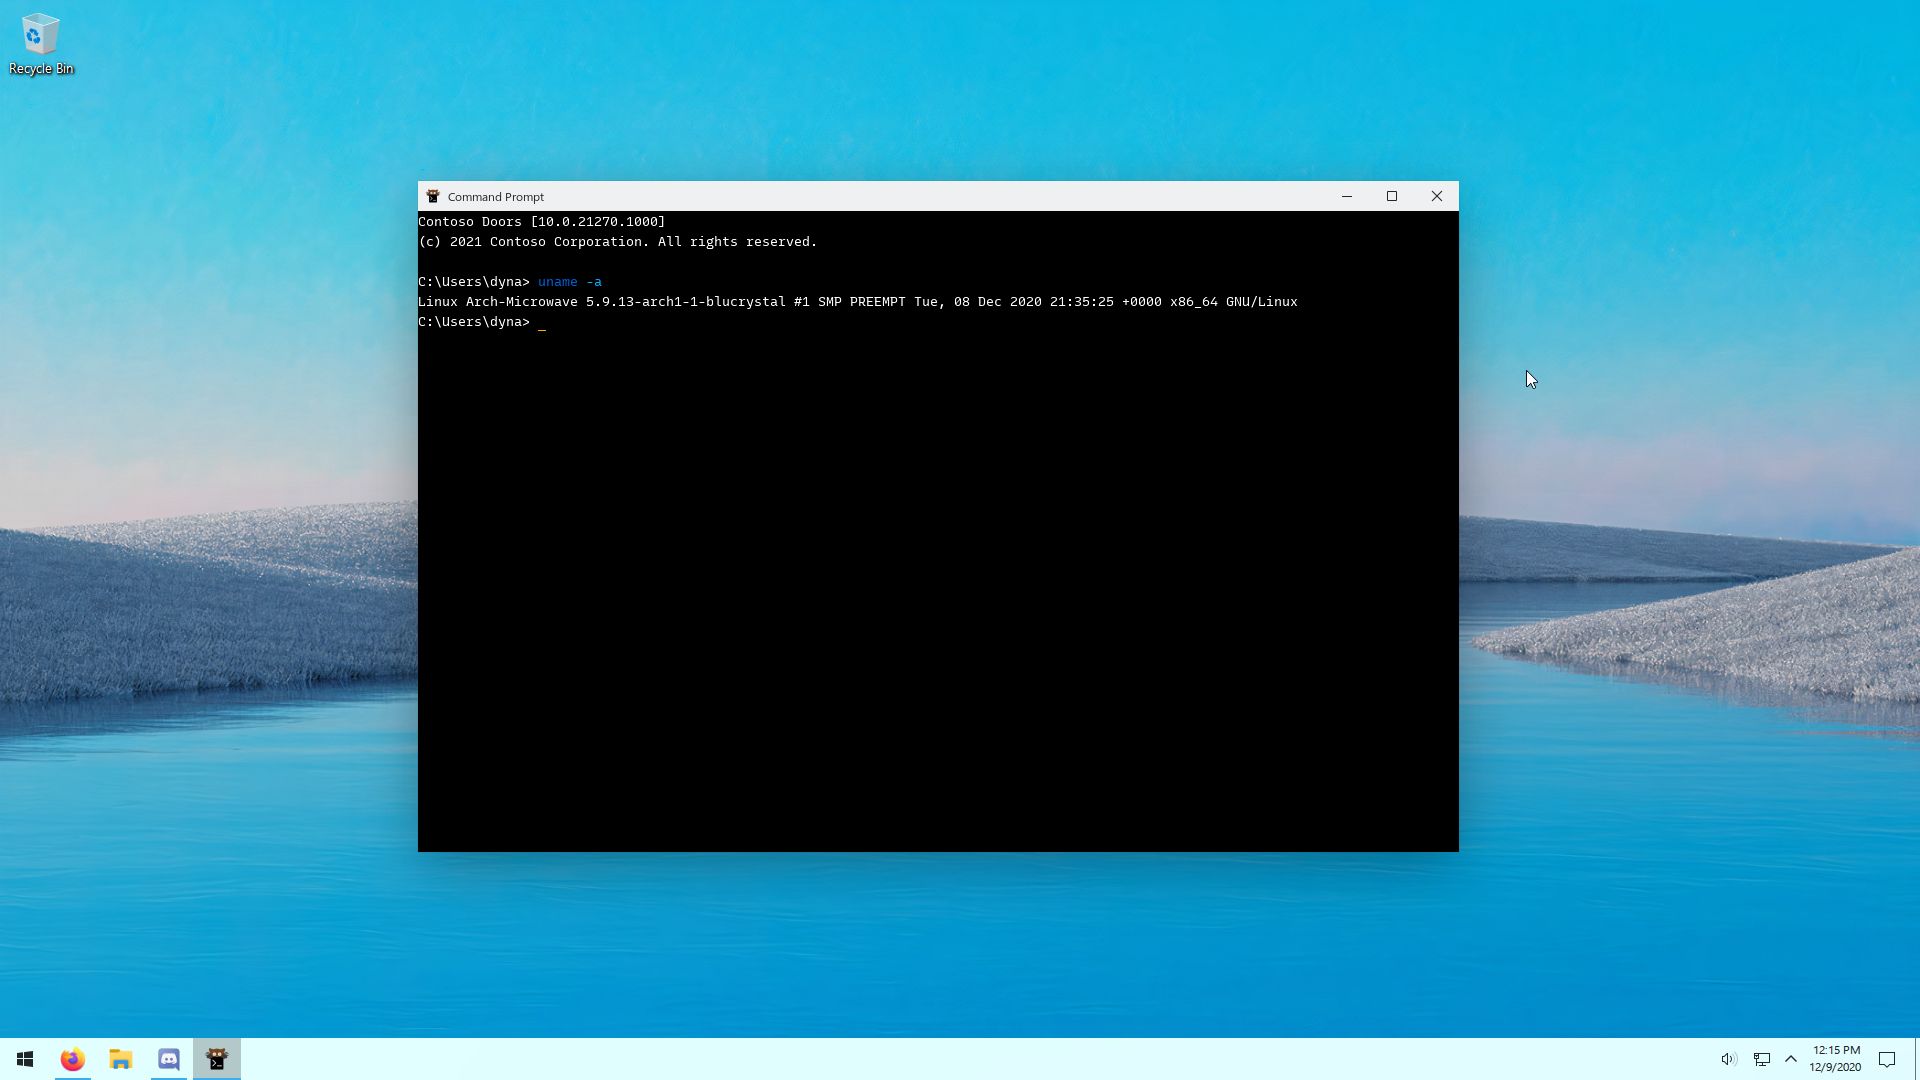Minimize the Command Prompt window
Image resolution: width=1920 pixels, height=1080 pixels.
click(x=1347, y=196)
